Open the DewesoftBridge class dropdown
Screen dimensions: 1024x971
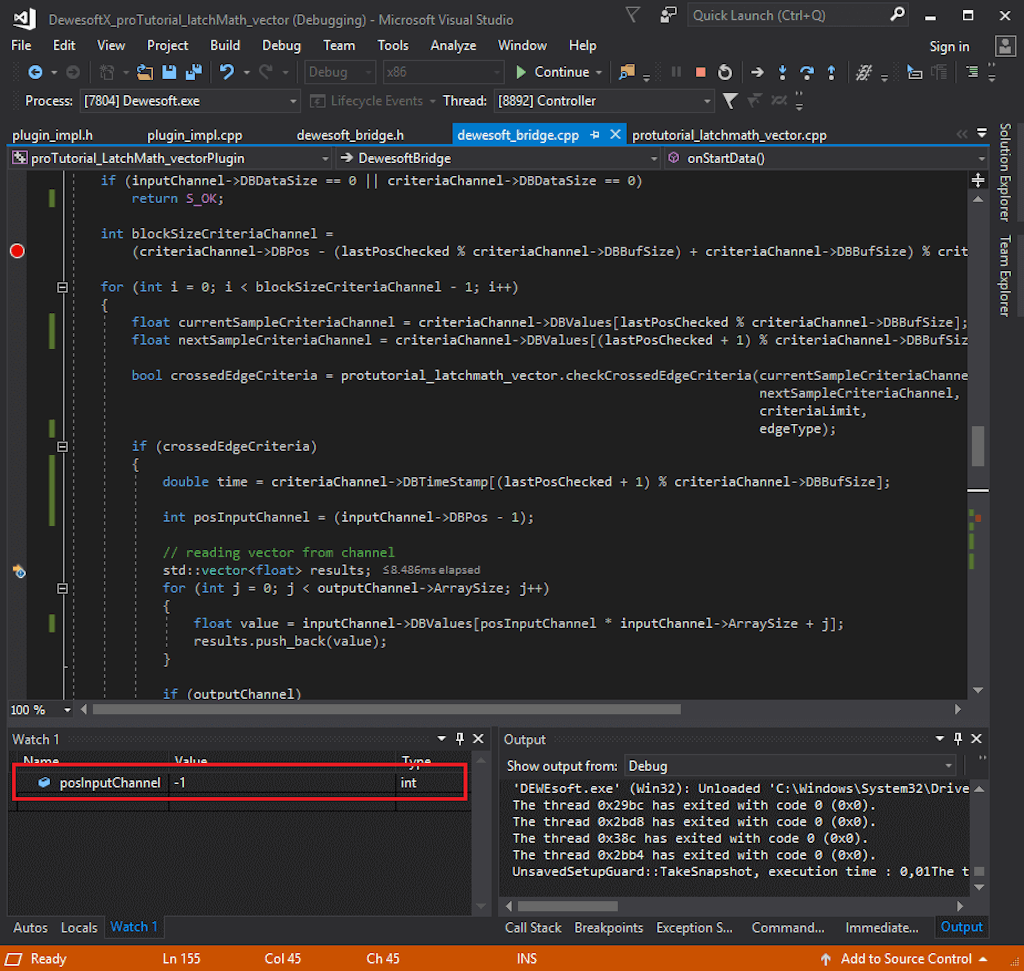[x=498, y=158]
